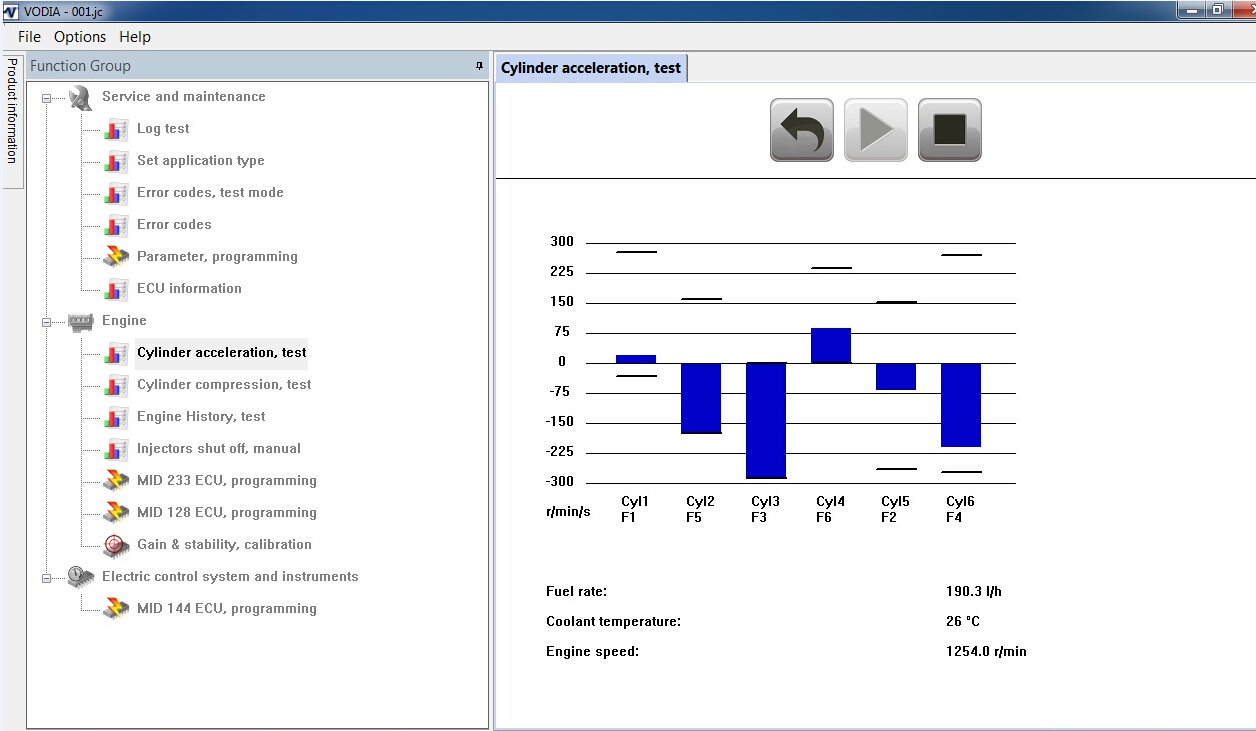The image size is (1256, 731).
Task: Click the Engine group icon
Action: click(x=80, y=321)
